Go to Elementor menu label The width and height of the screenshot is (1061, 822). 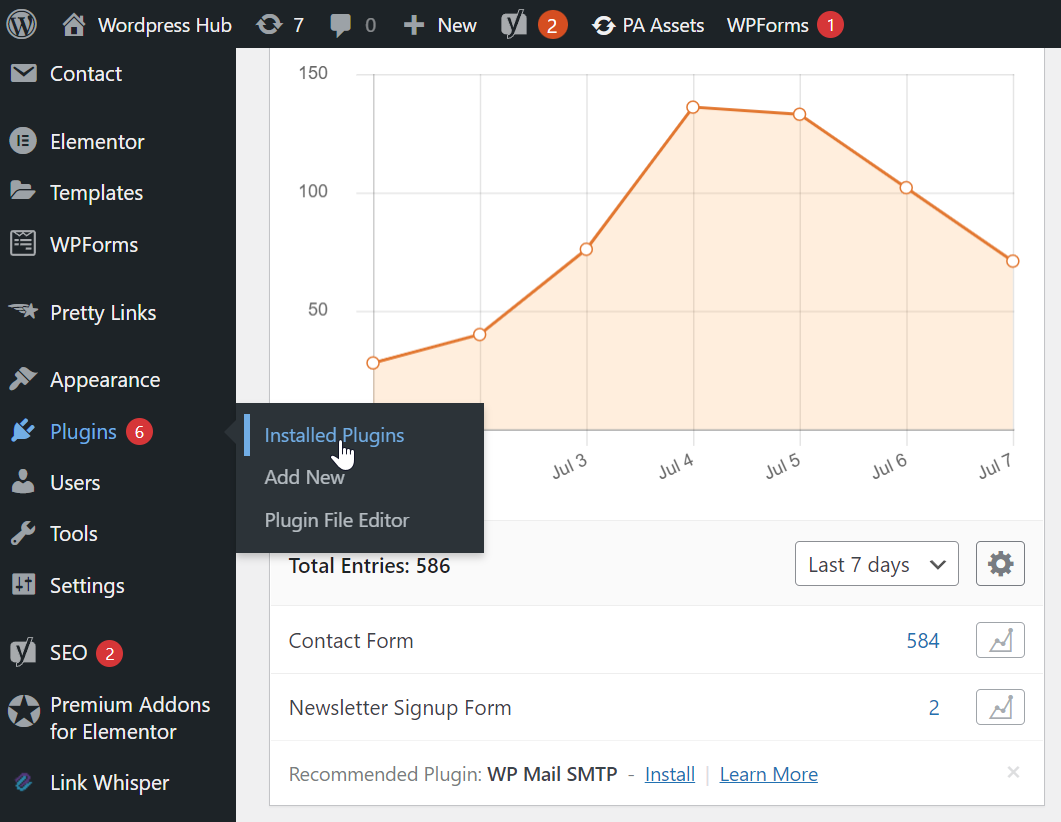coord(97,141)
